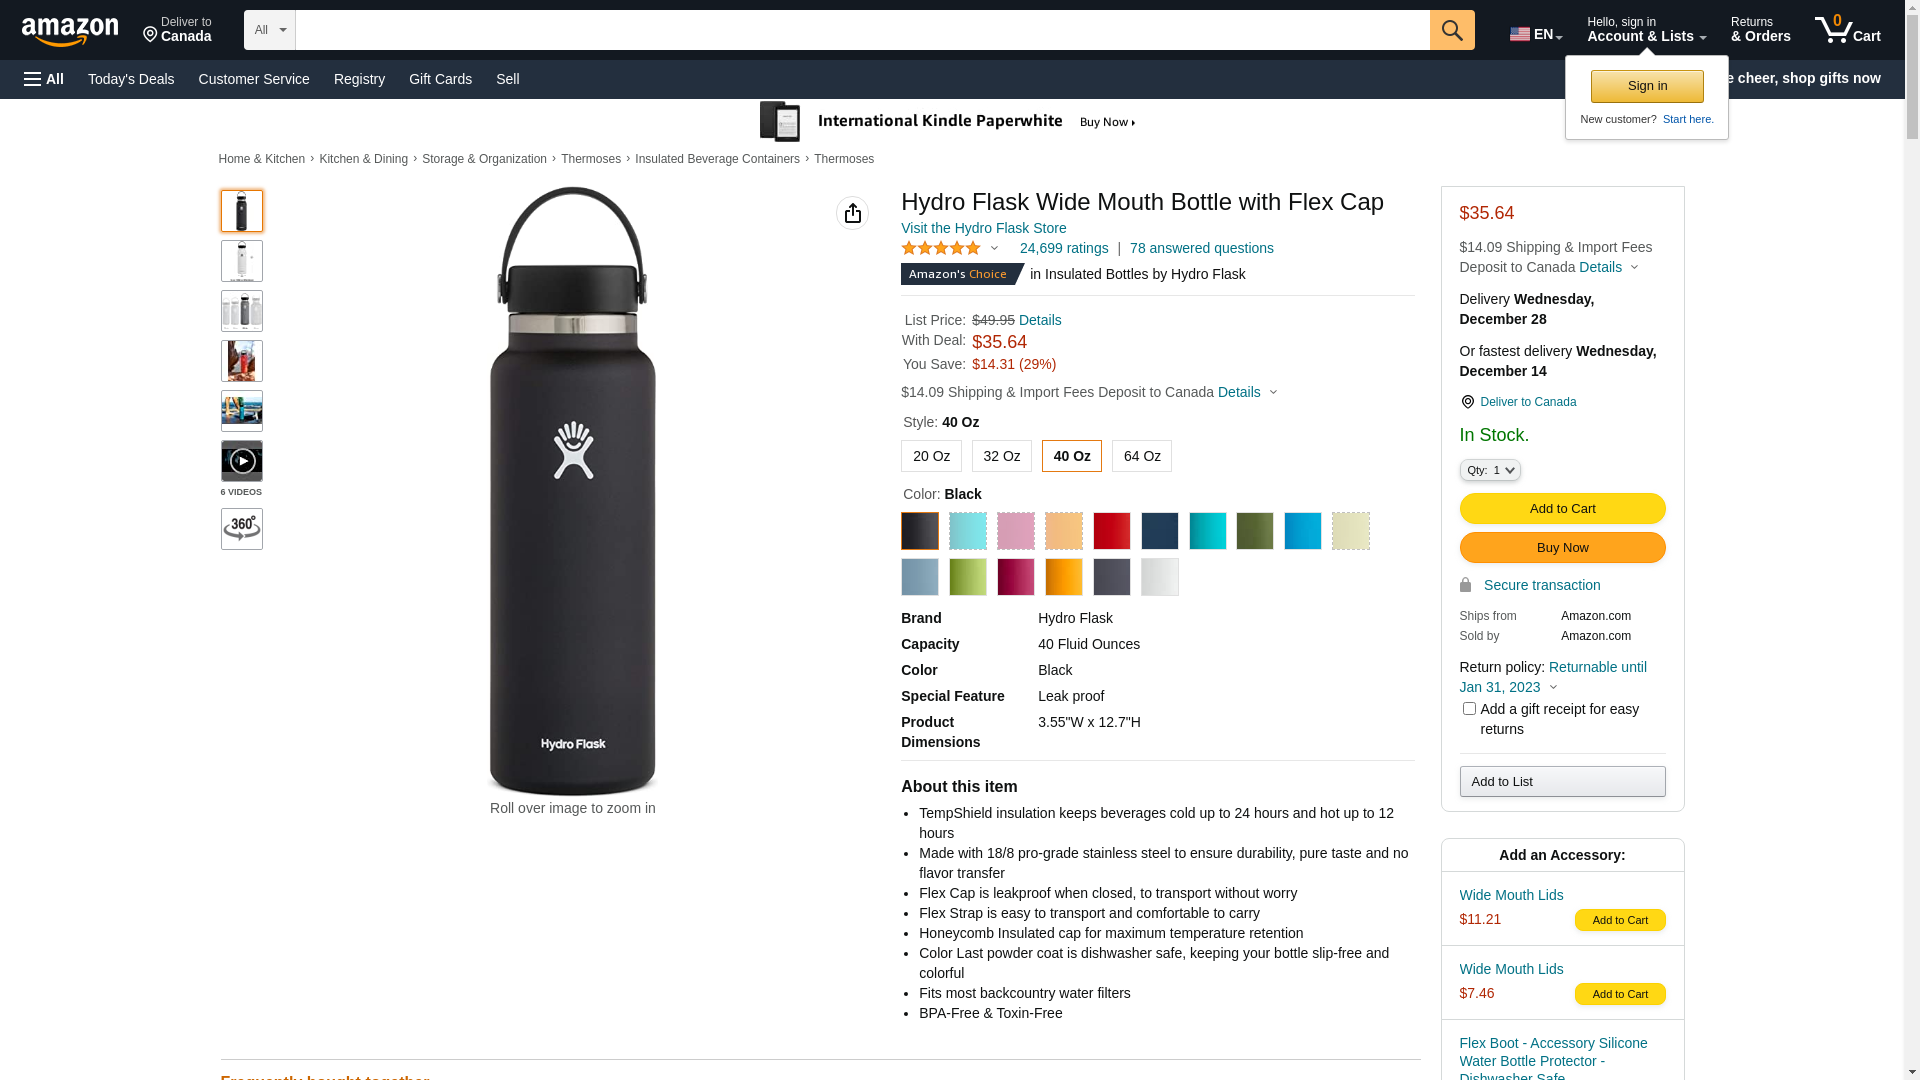This screenshot has width=1920, height=1080.
Task: Expand the EN language selector
Action: [x=1535, y=34]
